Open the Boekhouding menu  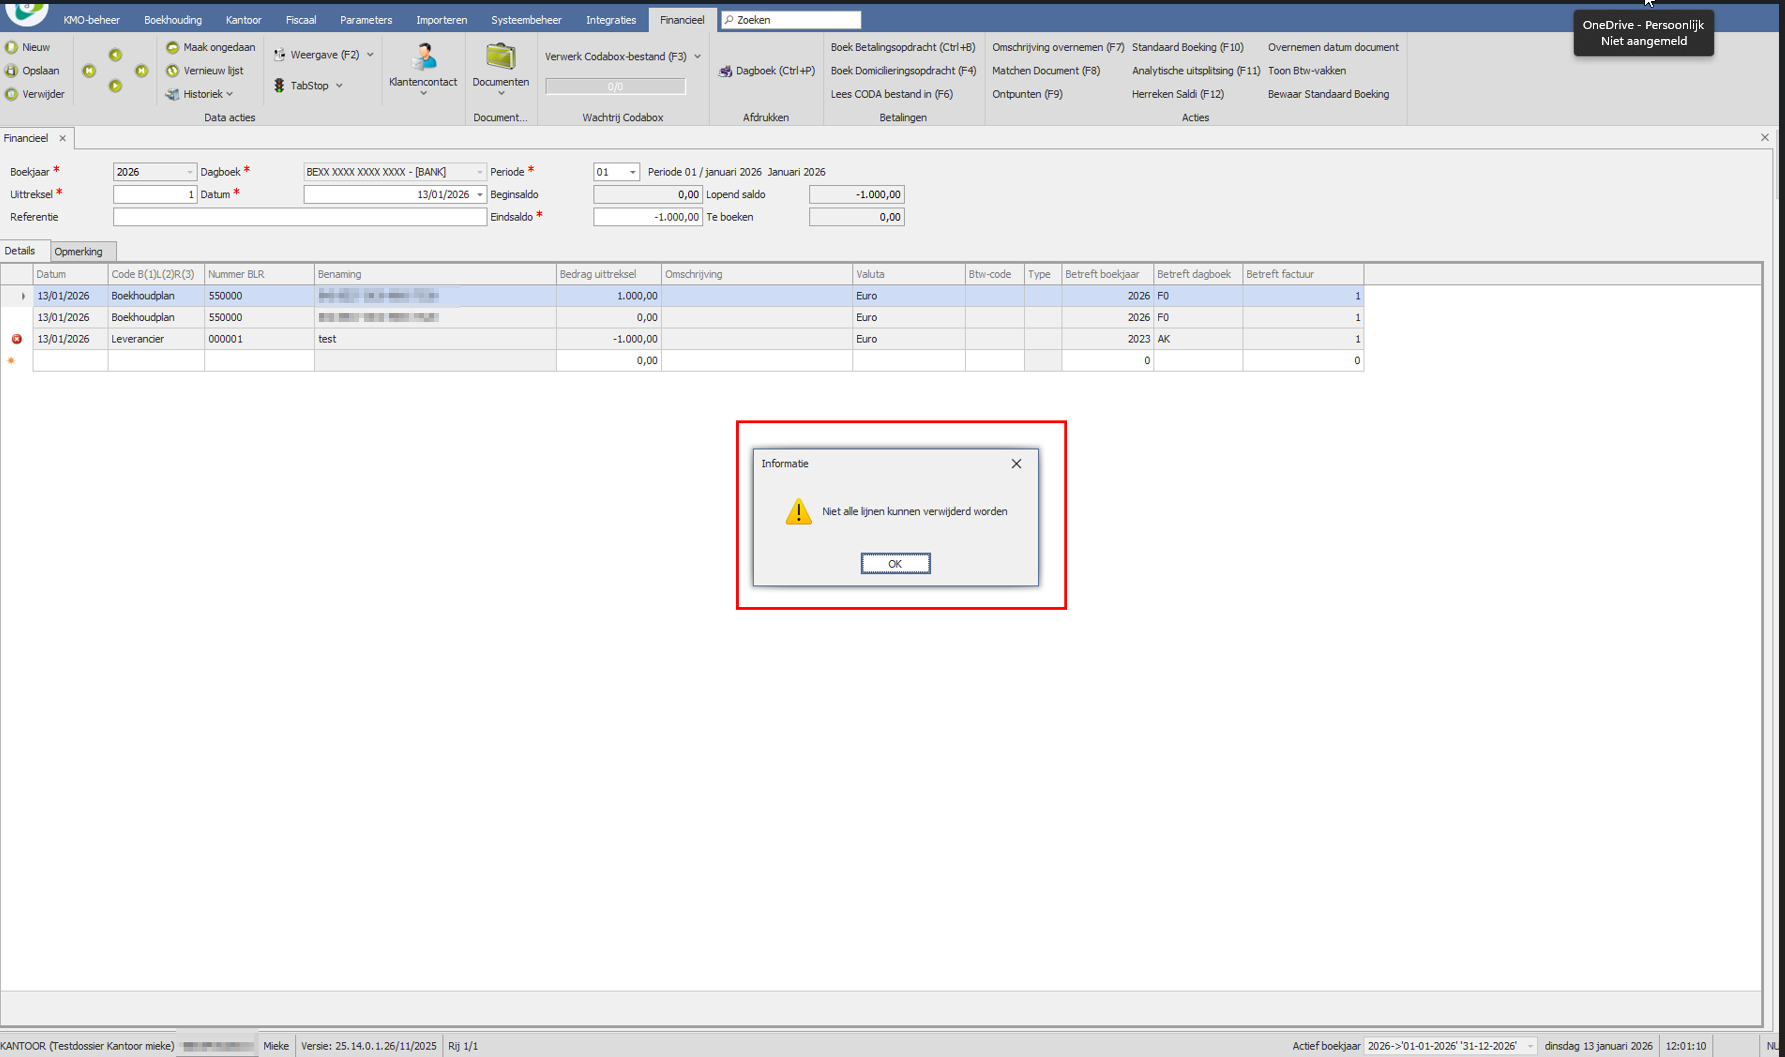pos(172,20)
